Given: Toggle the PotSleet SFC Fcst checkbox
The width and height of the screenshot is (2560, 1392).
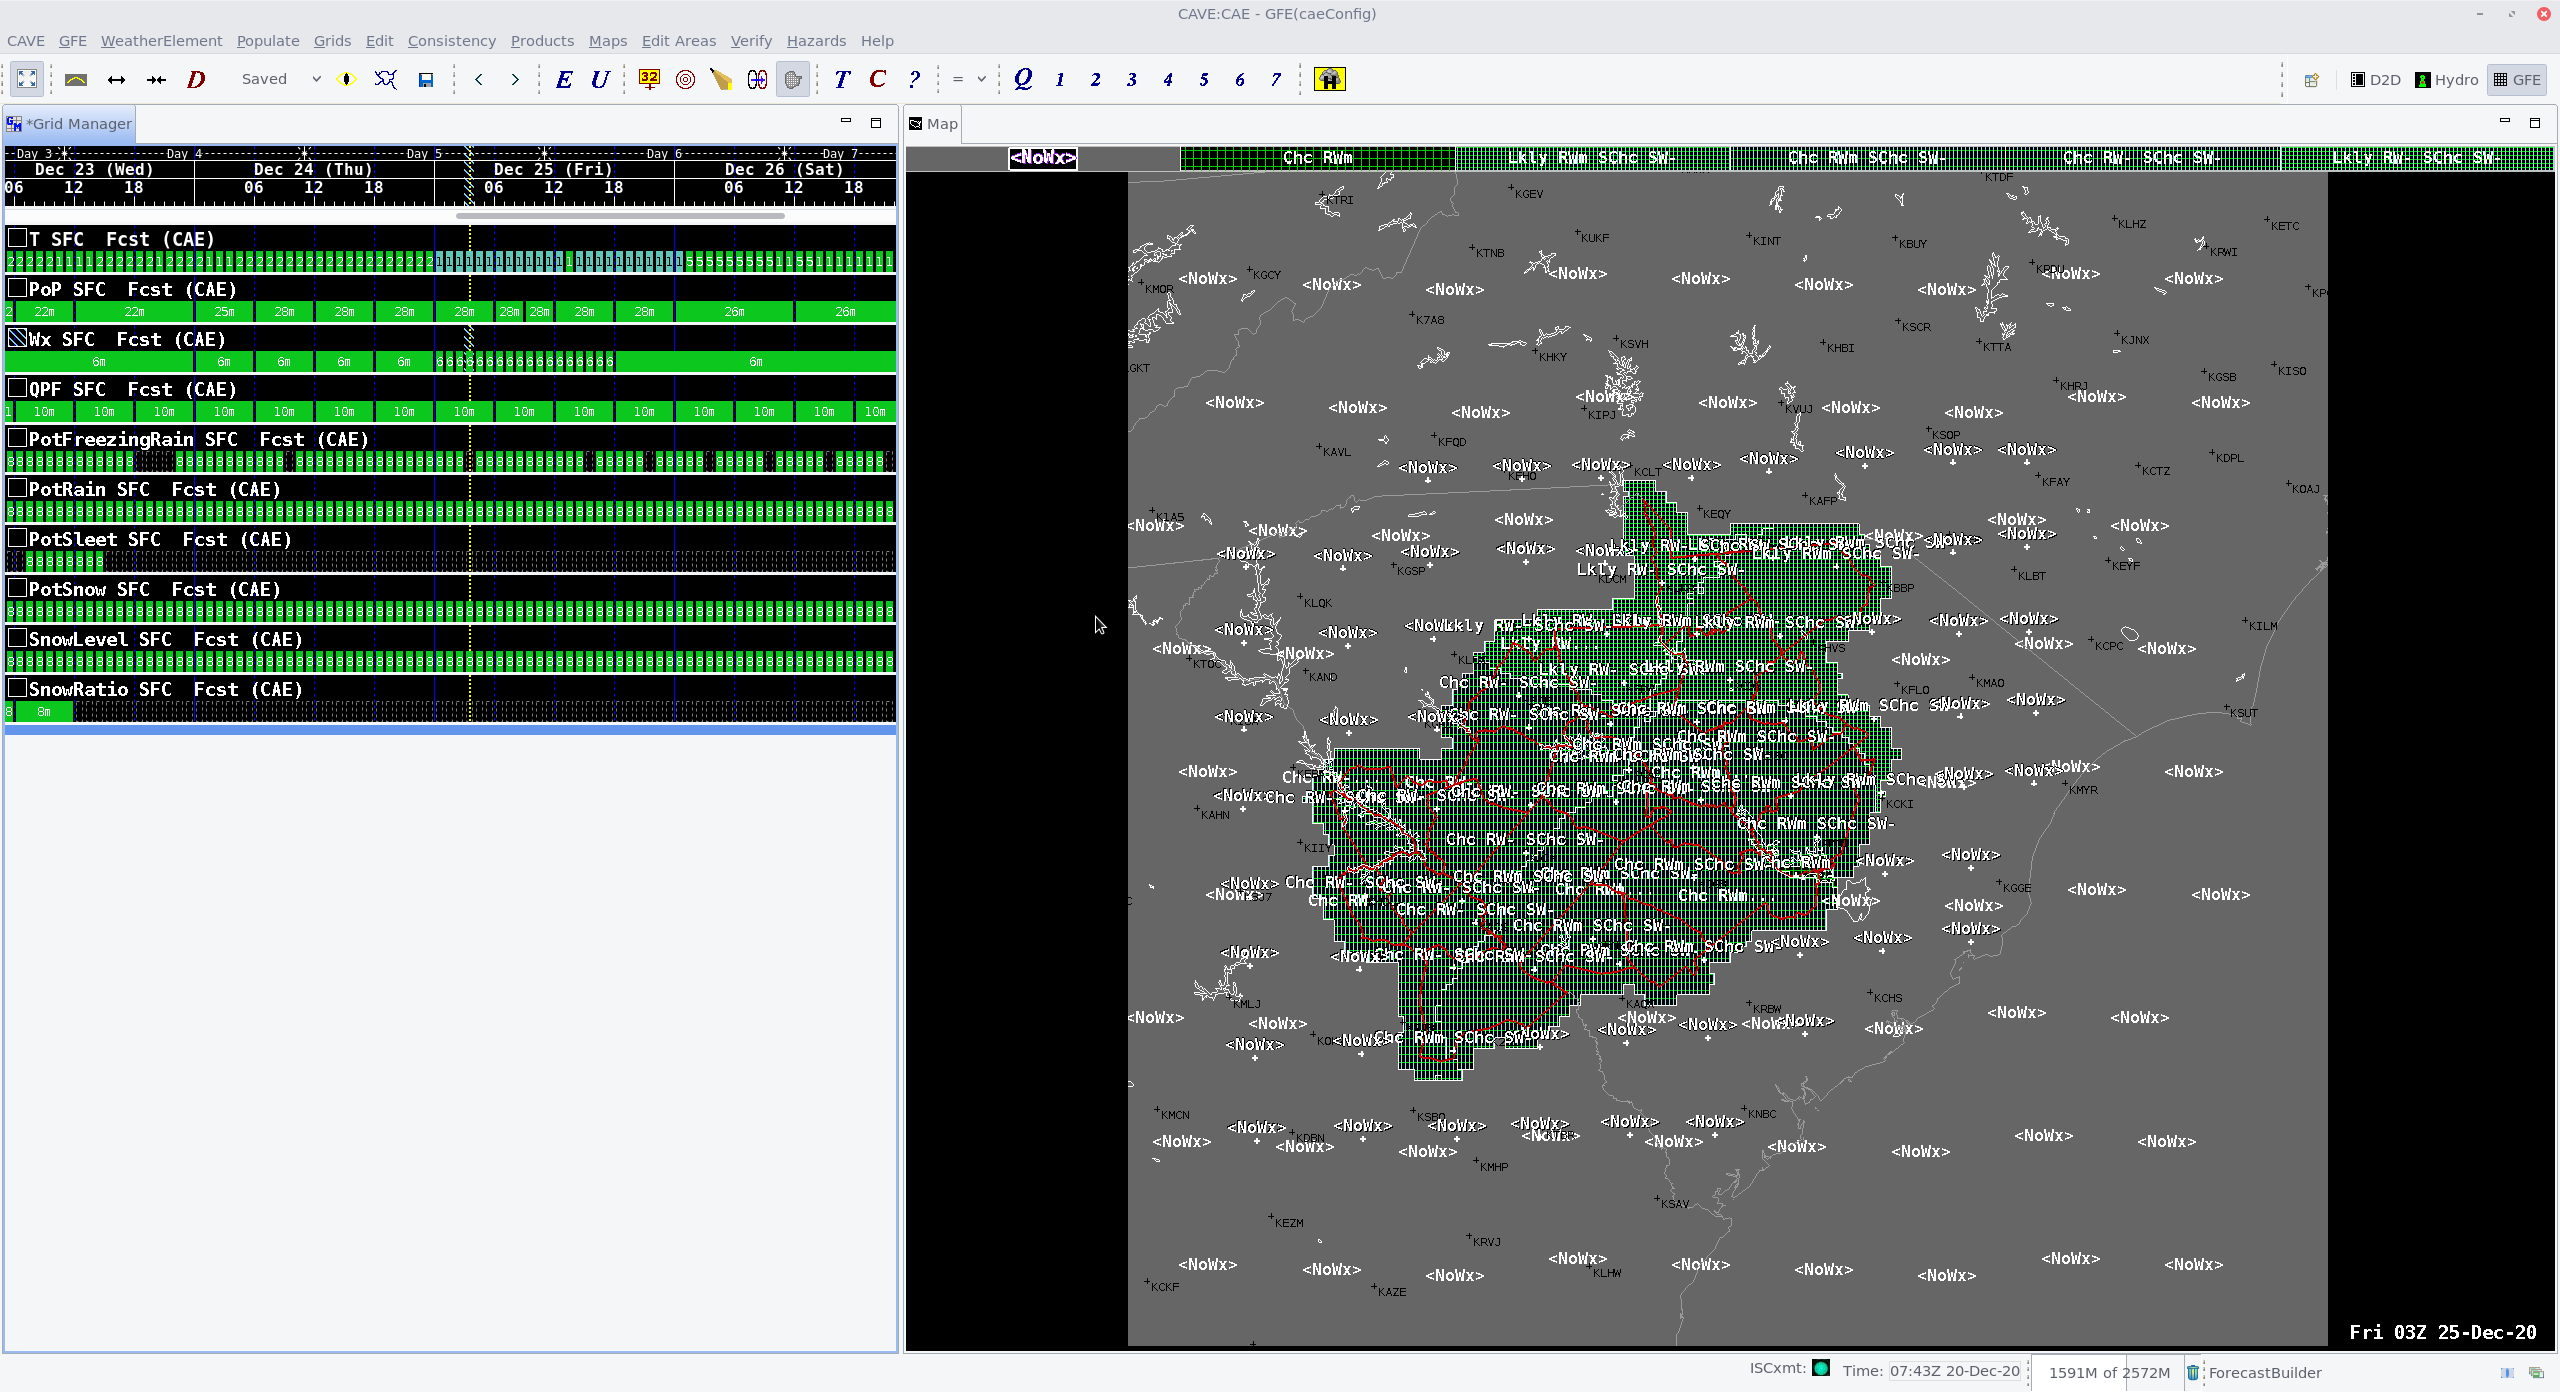Looking at the screenshot, I should pos(17,538).
